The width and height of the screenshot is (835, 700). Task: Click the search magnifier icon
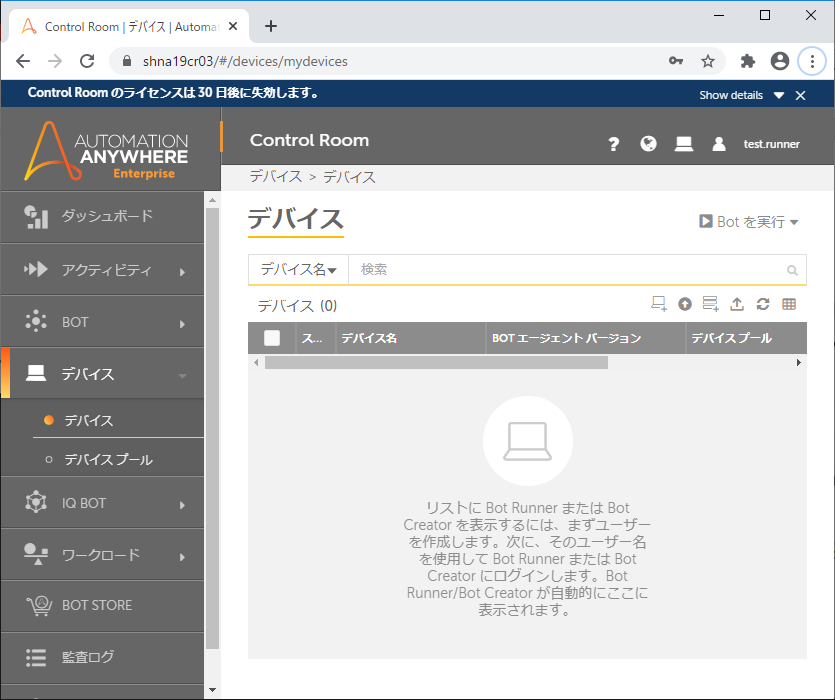click(x=792, y=270)
